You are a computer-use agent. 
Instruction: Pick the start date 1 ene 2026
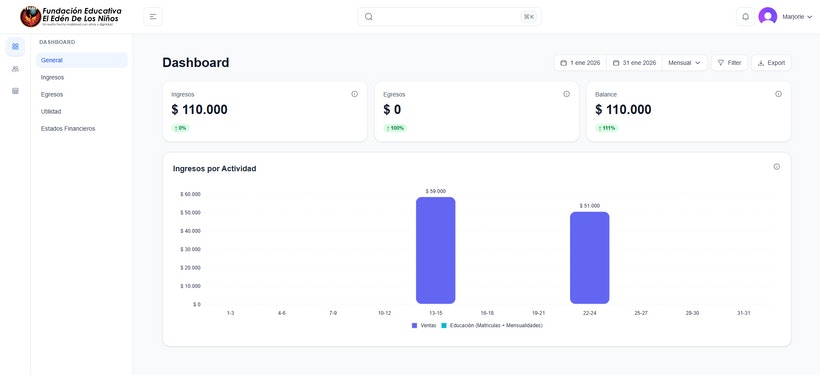click(x=580, y=63)
